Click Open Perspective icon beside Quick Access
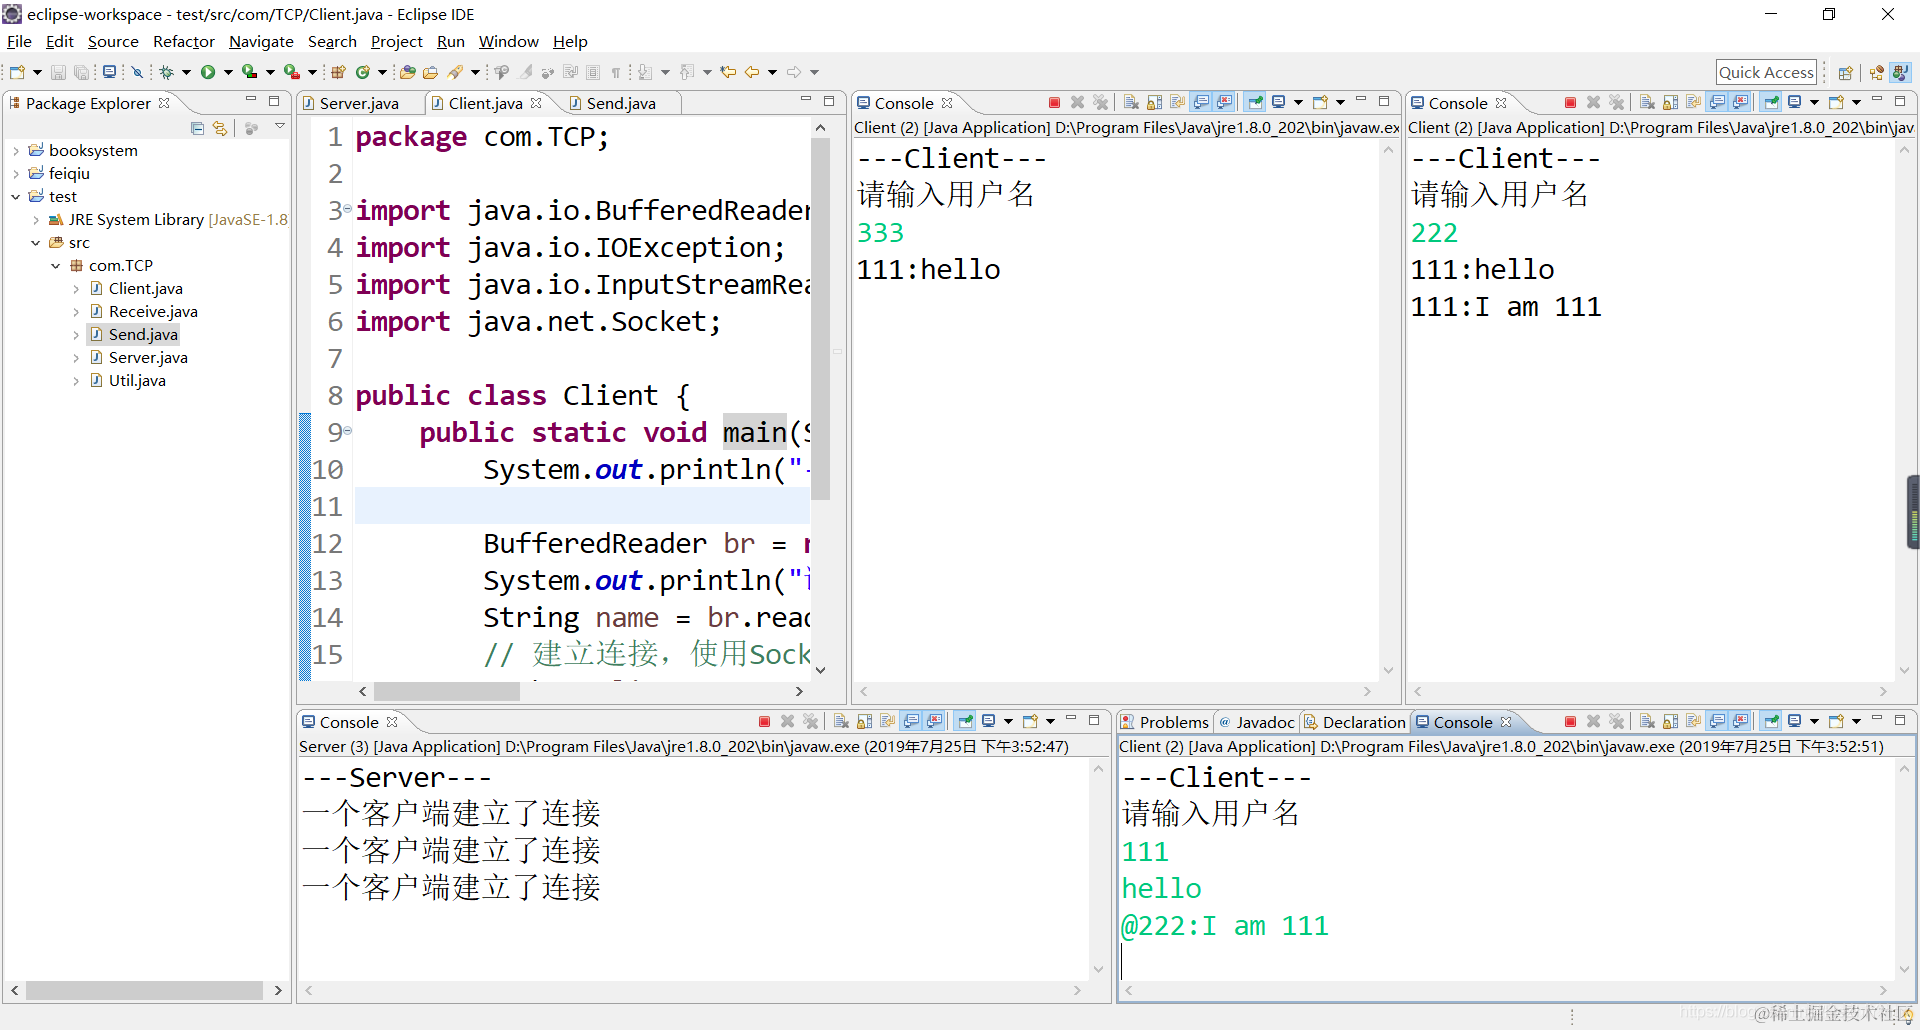The image size is (1920, 1030). (x=1846, y=72)
